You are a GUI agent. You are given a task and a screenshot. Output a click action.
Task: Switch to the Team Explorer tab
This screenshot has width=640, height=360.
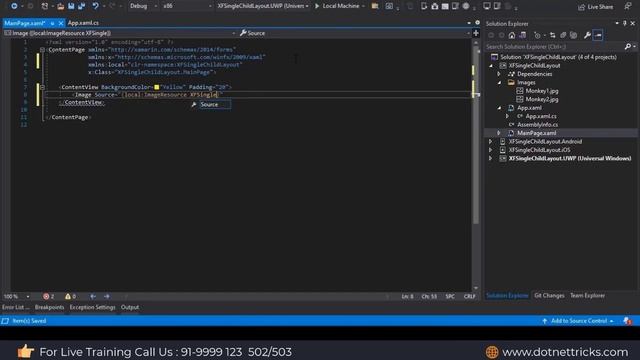(587, 296)
